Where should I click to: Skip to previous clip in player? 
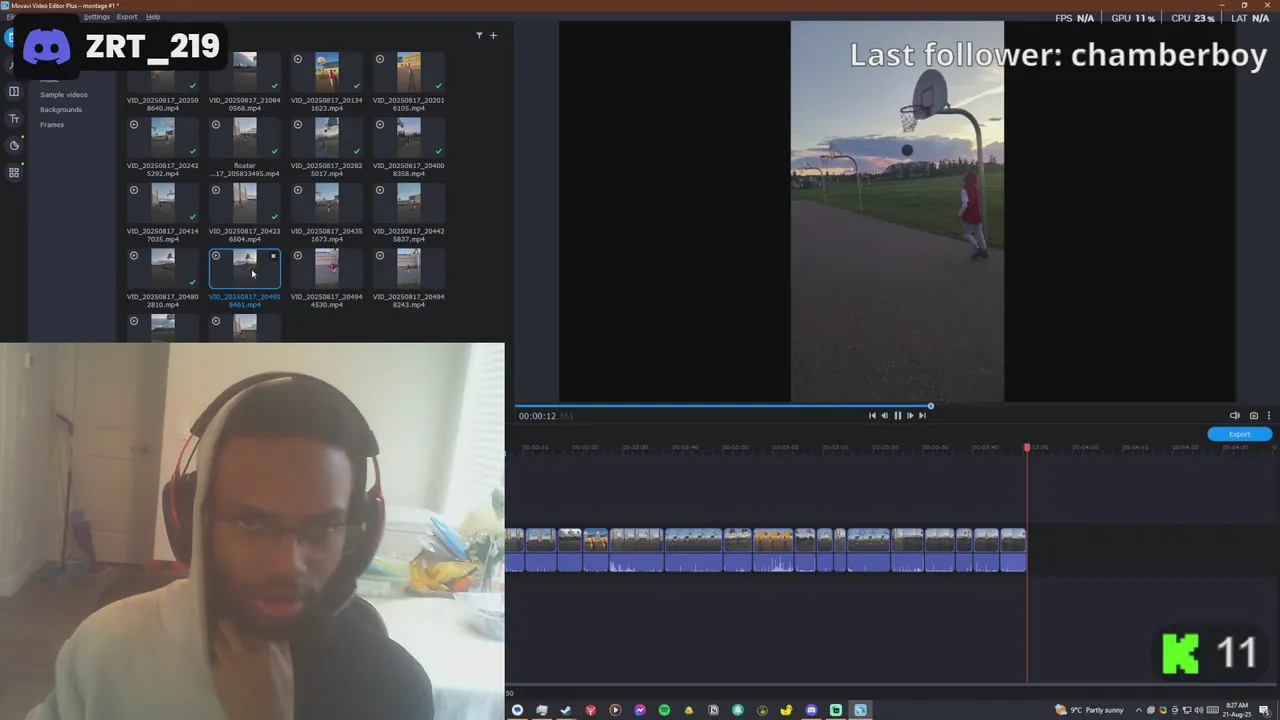872,416
